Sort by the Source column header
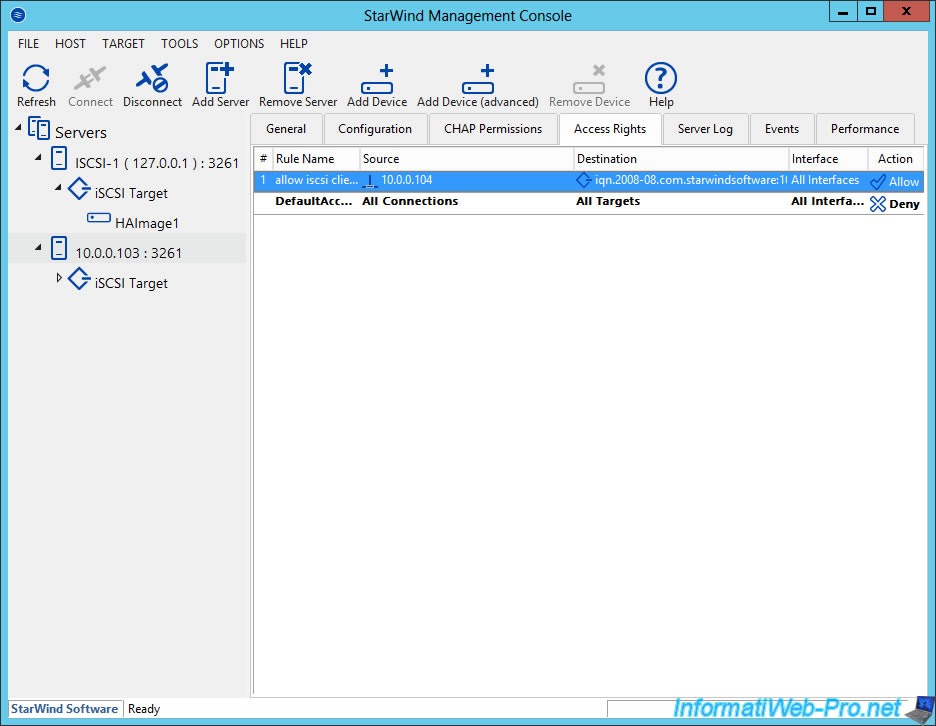The image size is (936, 726). 466,159
